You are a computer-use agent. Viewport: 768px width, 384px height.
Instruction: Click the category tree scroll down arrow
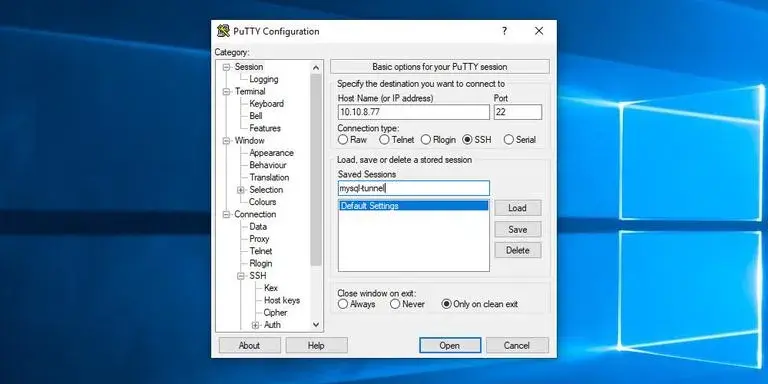tap(316, 324)
